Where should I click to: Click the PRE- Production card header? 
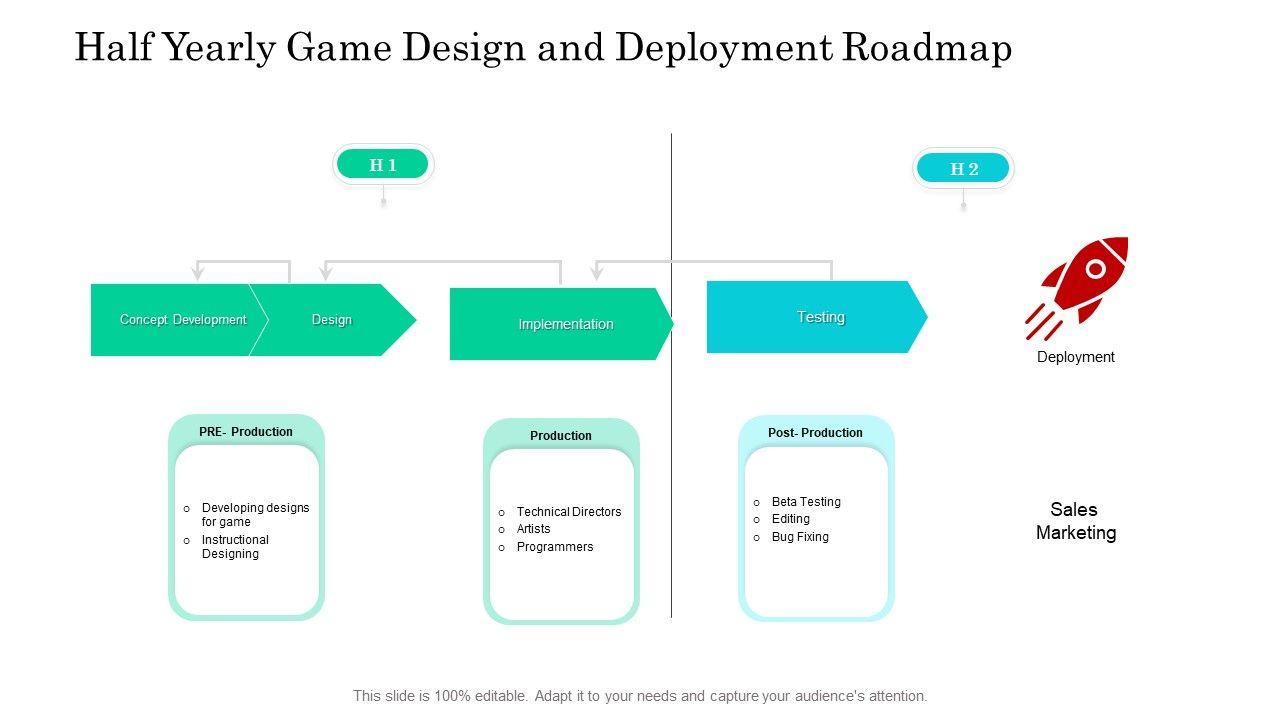tap(246, 432)
